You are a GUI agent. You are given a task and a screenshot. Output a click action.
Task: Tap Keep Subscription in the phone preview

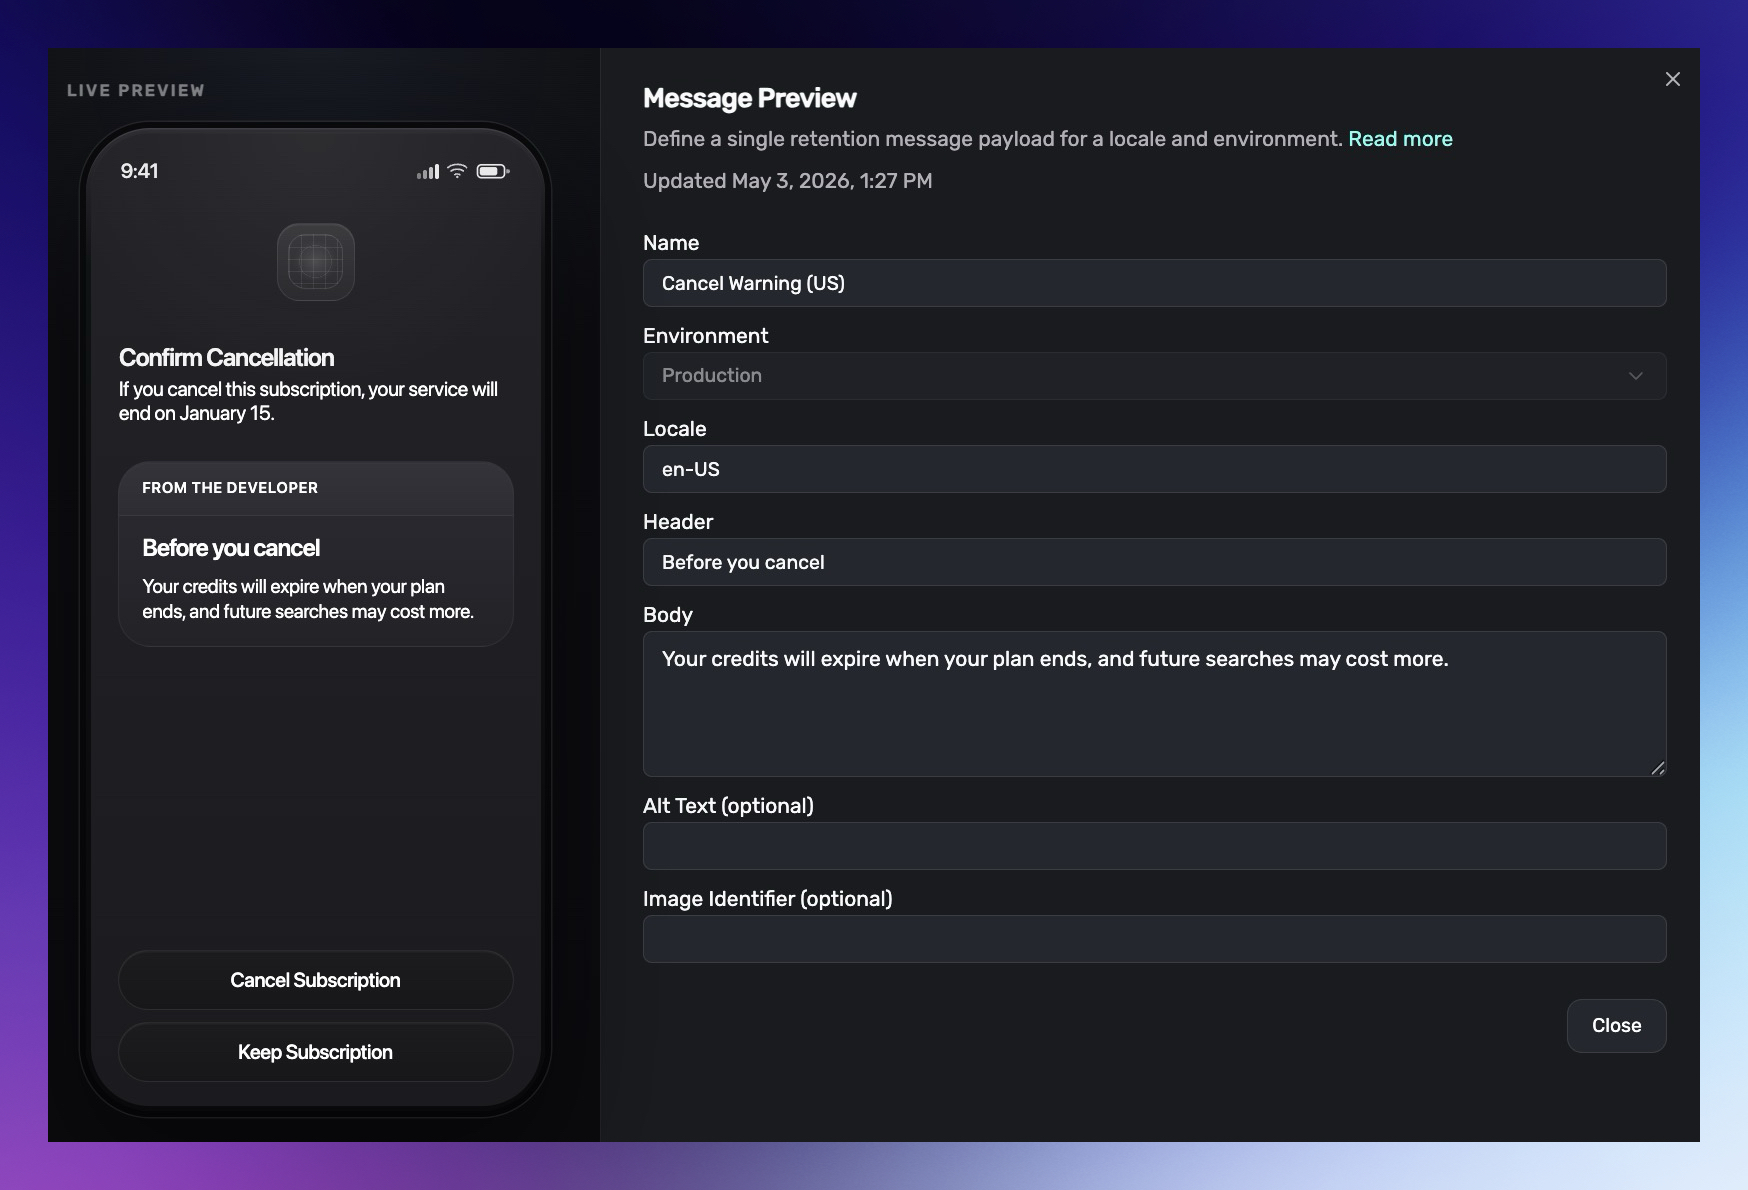coord(315,1052)
